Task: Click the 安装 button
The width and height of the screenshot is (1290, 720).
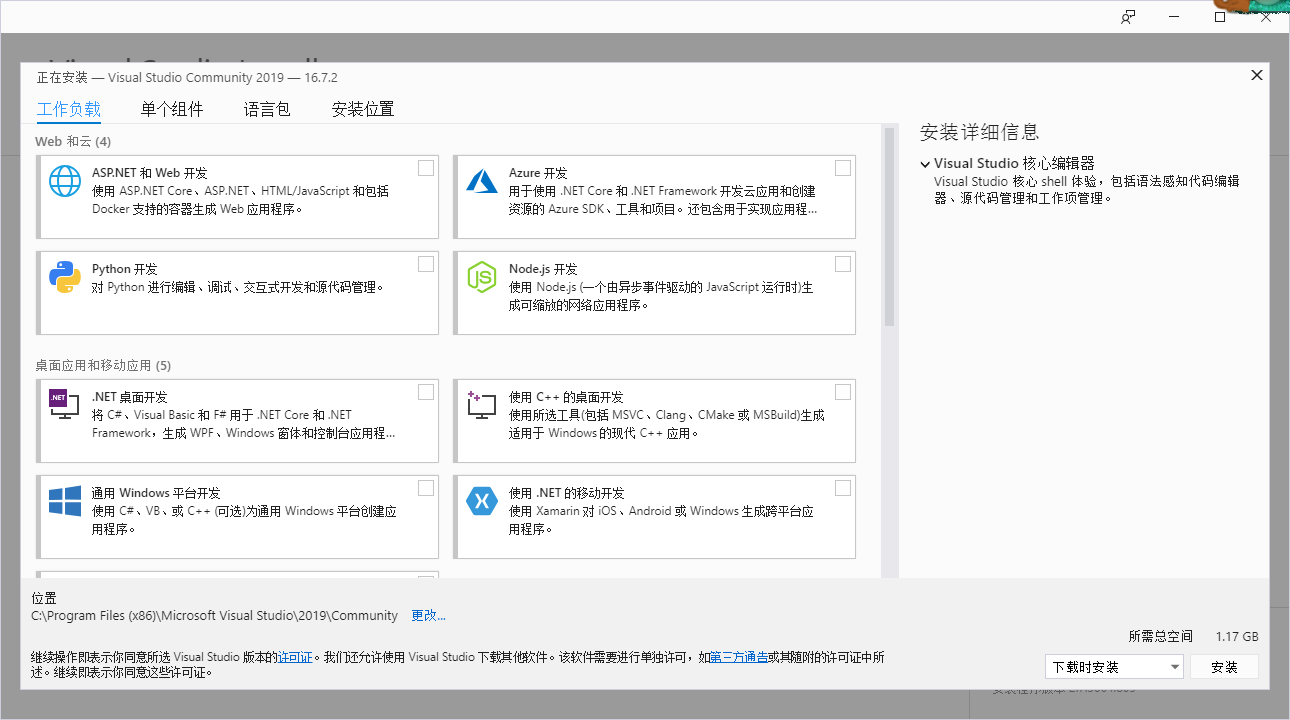Action: 1224,667
